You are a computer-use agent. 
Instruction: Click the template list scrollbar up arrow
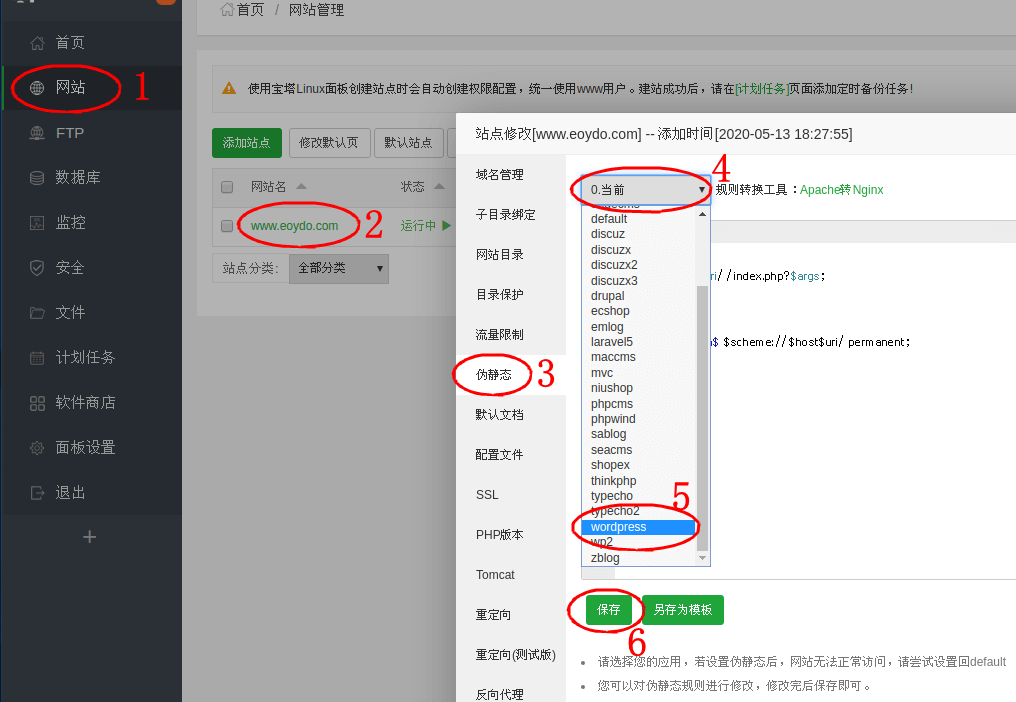click(702, 214)
